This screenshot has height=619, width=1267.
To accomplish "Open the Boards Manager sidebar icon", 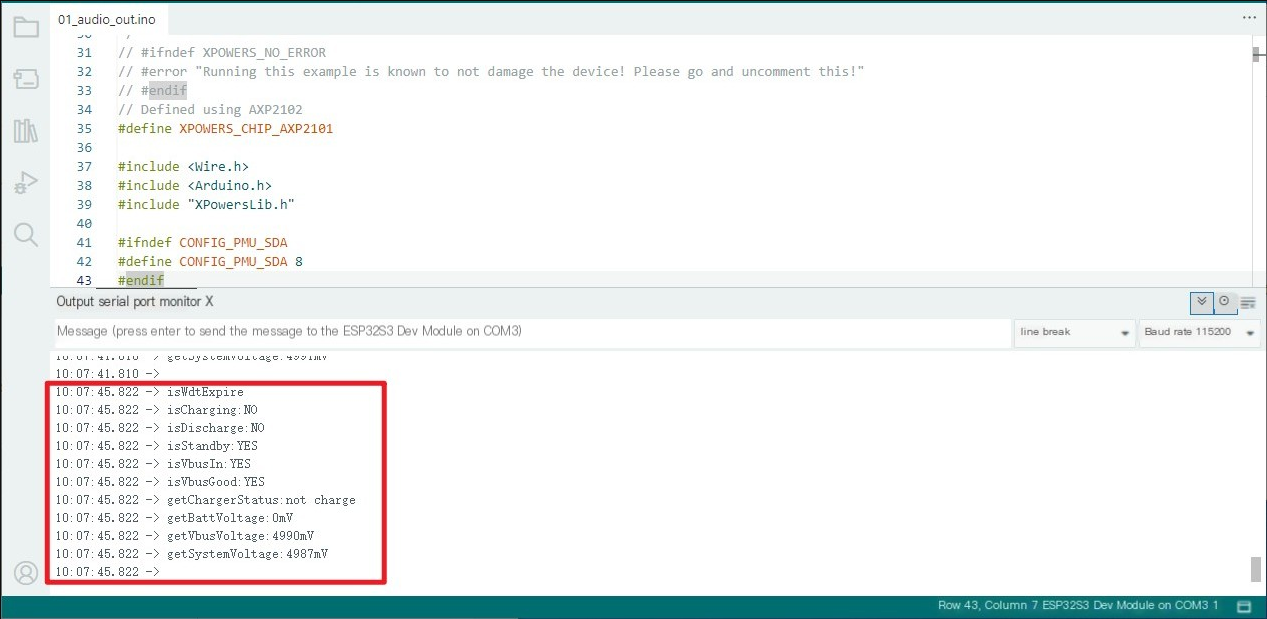I will point(26,79).
